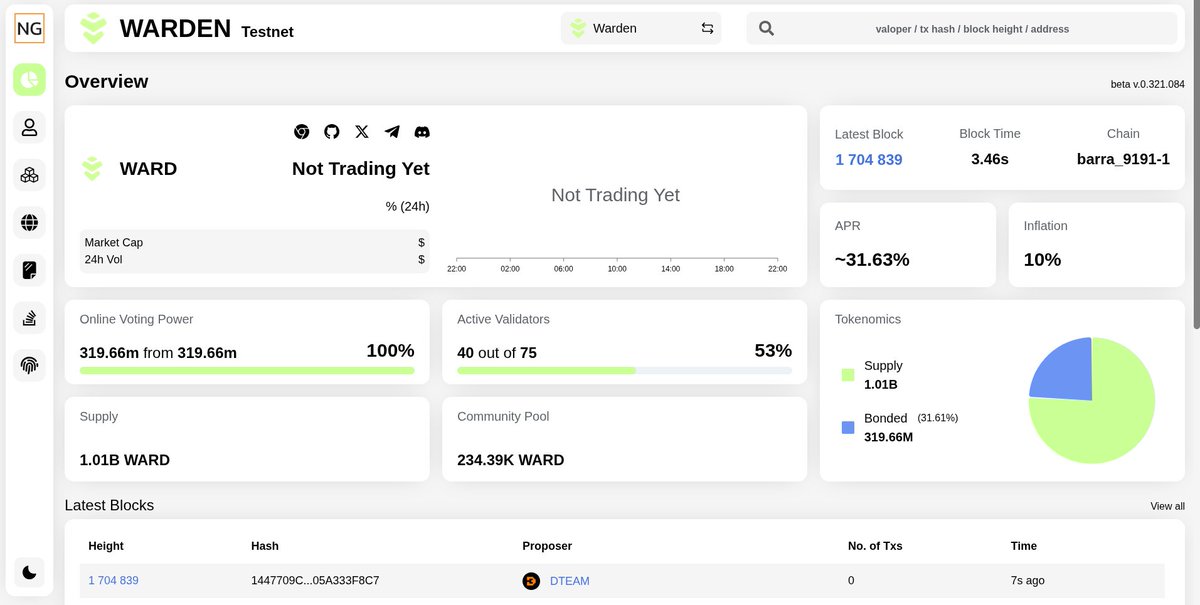Viewport: 1200px width, 605px height.
Task: Open the DTEAM proposer link
Action: (570, 580)
